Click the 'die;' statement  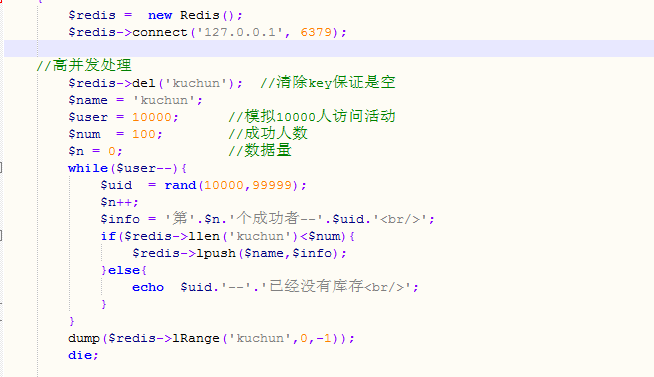coord(83,355)
